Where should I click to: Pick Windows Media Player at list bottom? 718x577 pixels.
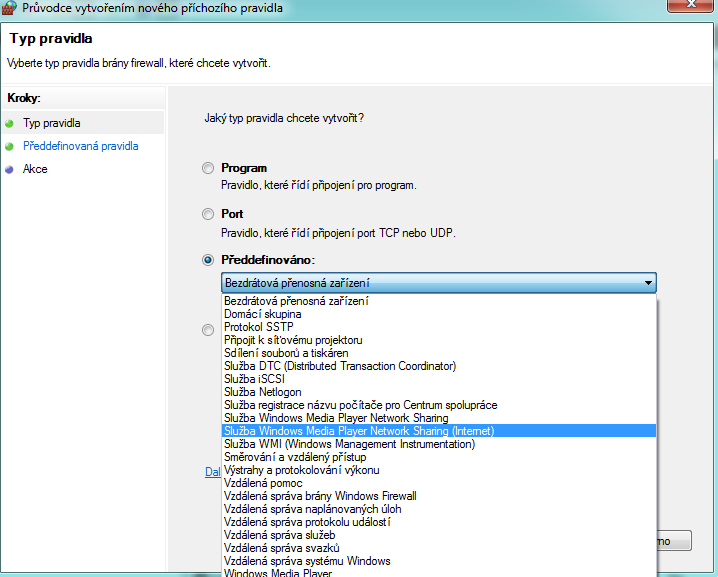(439, 572)
